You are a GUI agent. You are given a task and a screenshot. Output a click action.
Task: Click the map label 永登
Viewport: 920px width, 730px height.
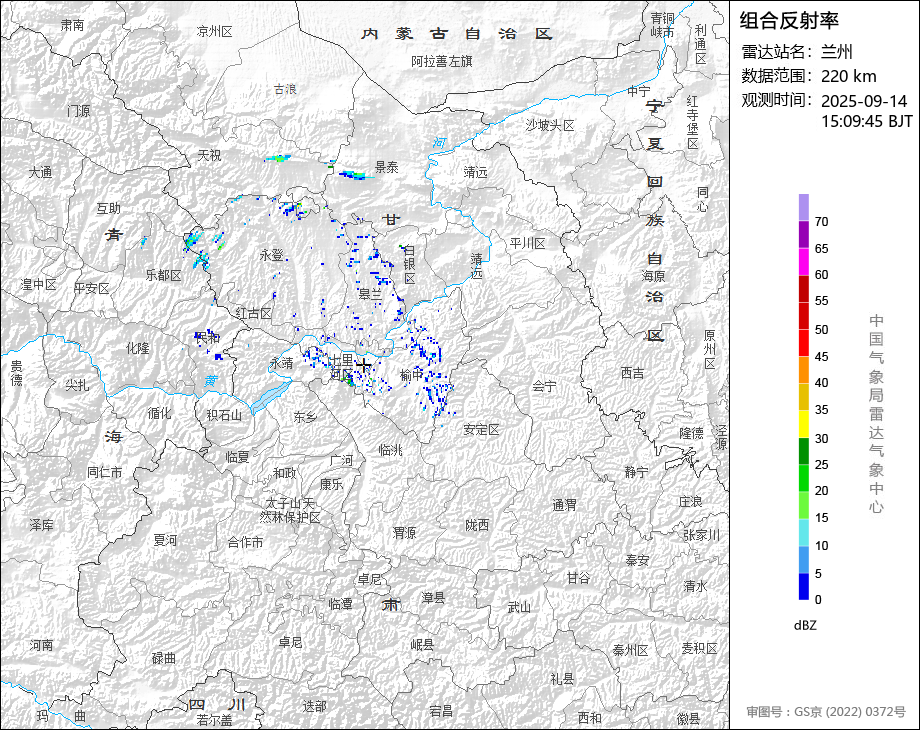(272, 255)
